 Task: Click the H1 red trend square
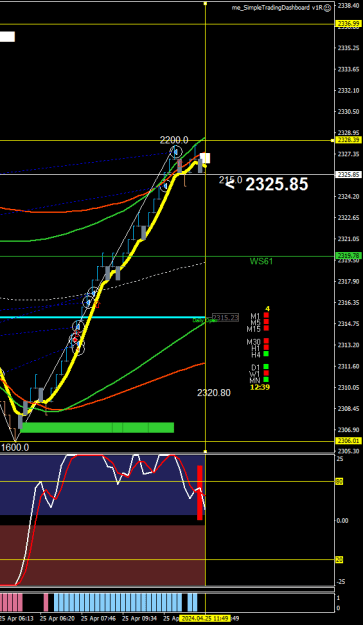266,347
